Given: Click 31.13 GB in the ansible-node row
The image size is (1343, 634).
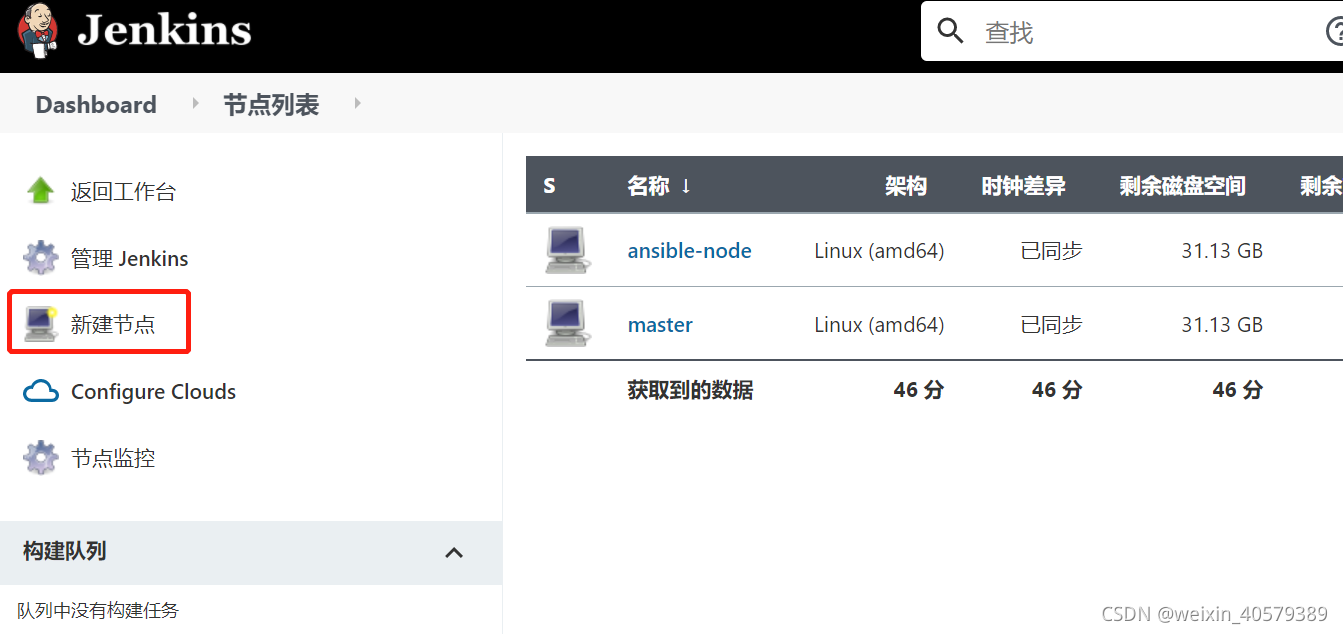Looking at the screenshot, I should click(1222, 251).
